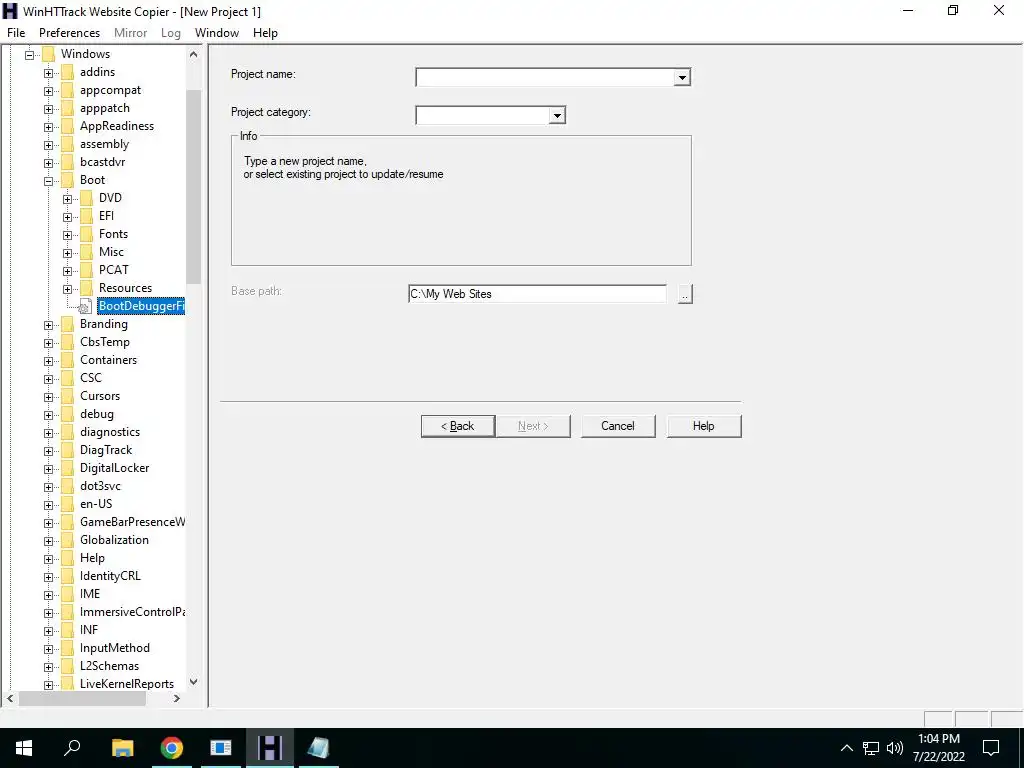Select the InputMethod tree item
This screenshot has height=768, width=1024.
click(115, 648)
